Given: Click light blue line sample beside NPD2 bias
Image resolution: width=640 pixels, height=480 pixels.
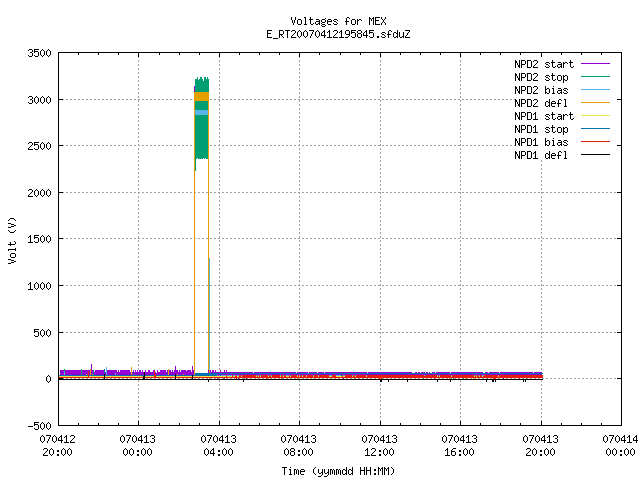Looking at the screenshot, I should pyautogui.click(x=596, y=89).
